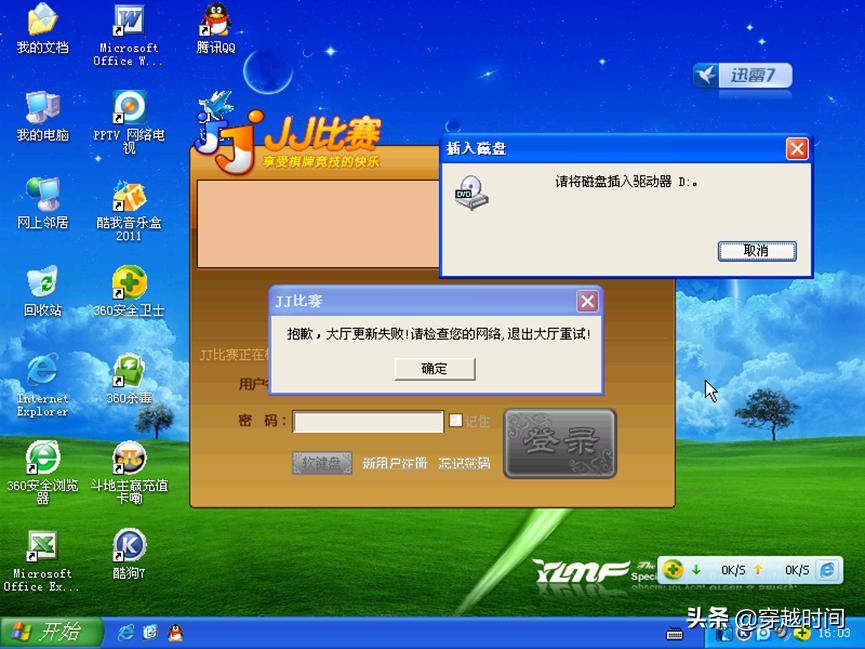Open 新用户注册 to register new account
Screen dimensions: 865x649
click(x=394, y=463)
